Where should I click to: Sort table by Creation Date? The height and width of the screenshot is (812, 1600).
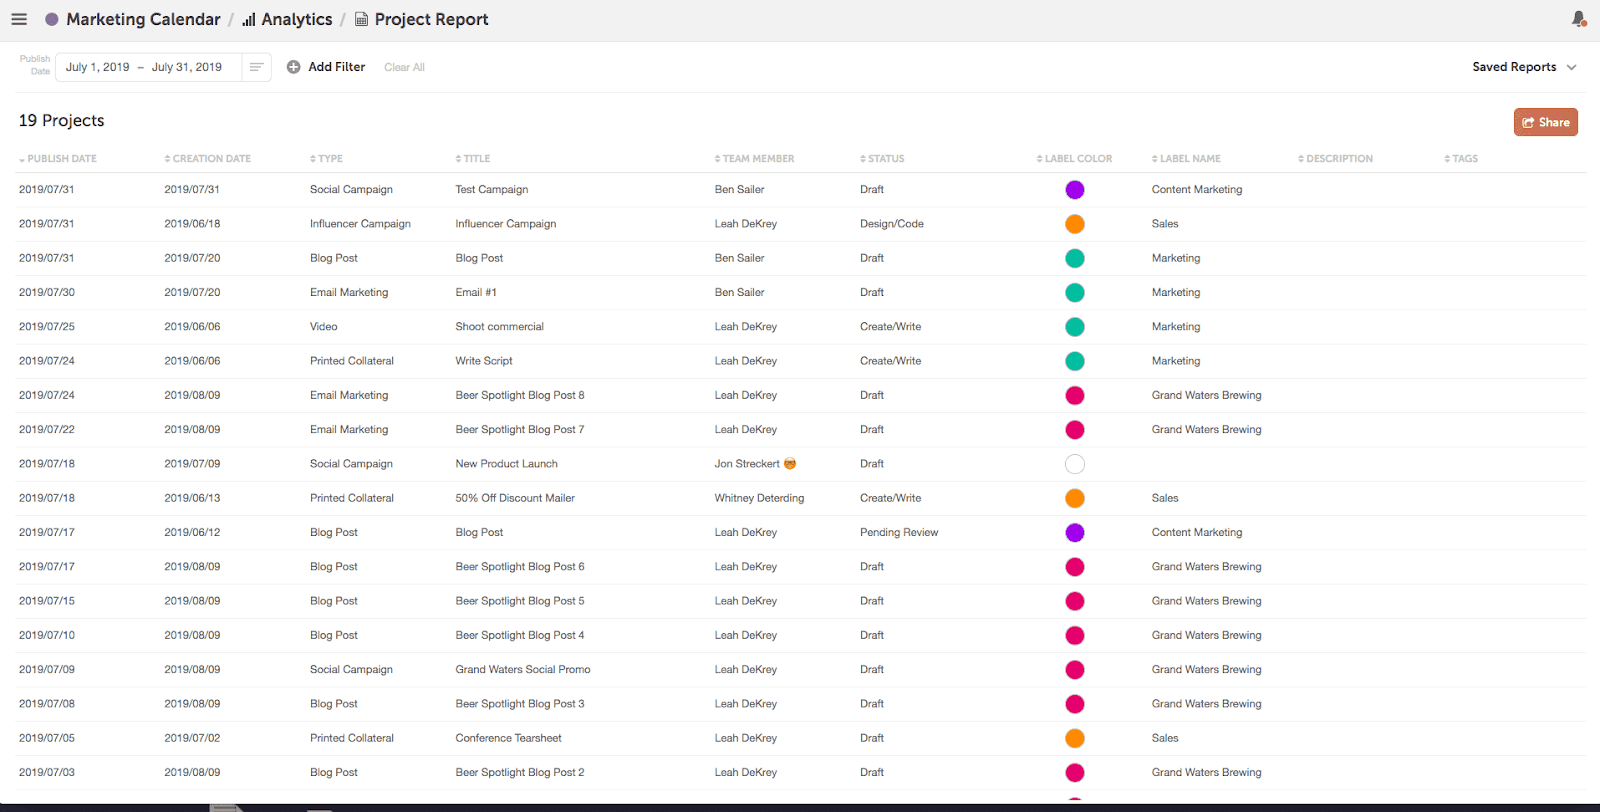pyautogui.click(x=208, y=159)
